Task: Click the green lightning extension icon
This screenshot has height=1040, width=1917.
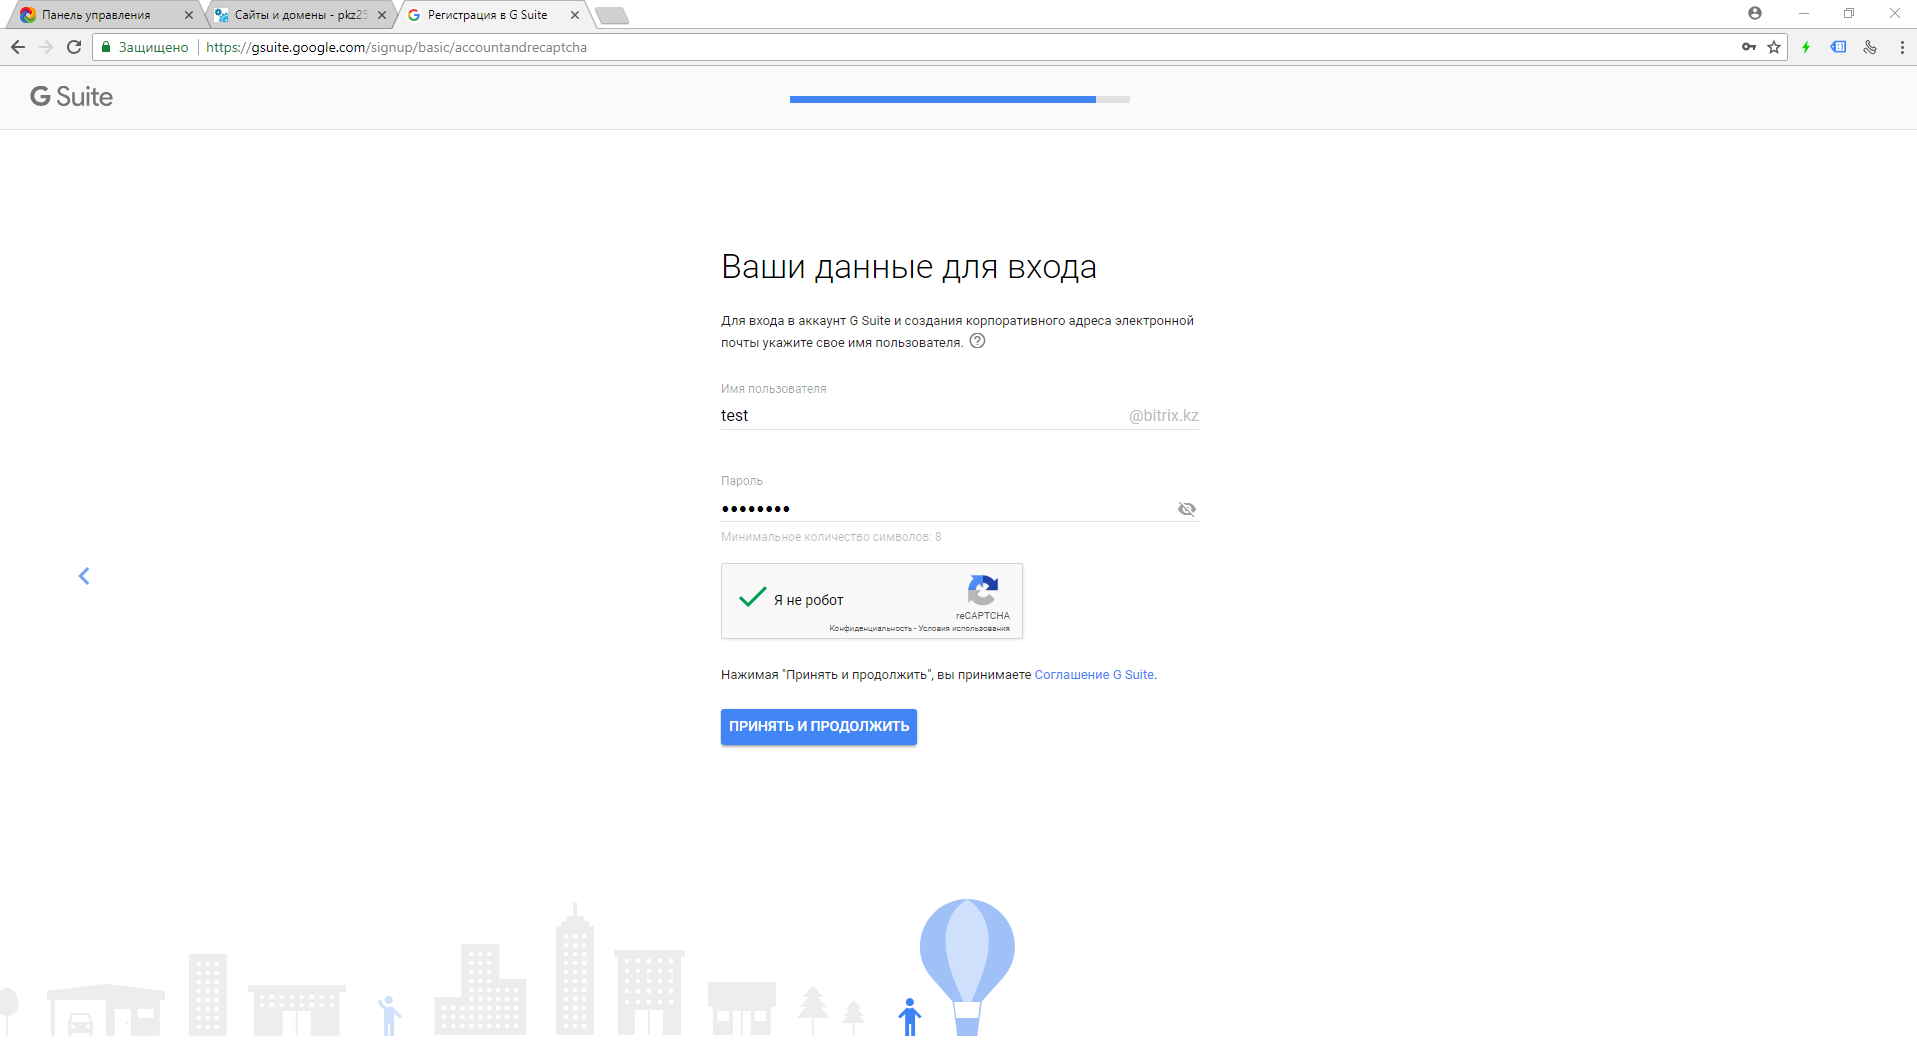Action: click(x=1806, y=47)
